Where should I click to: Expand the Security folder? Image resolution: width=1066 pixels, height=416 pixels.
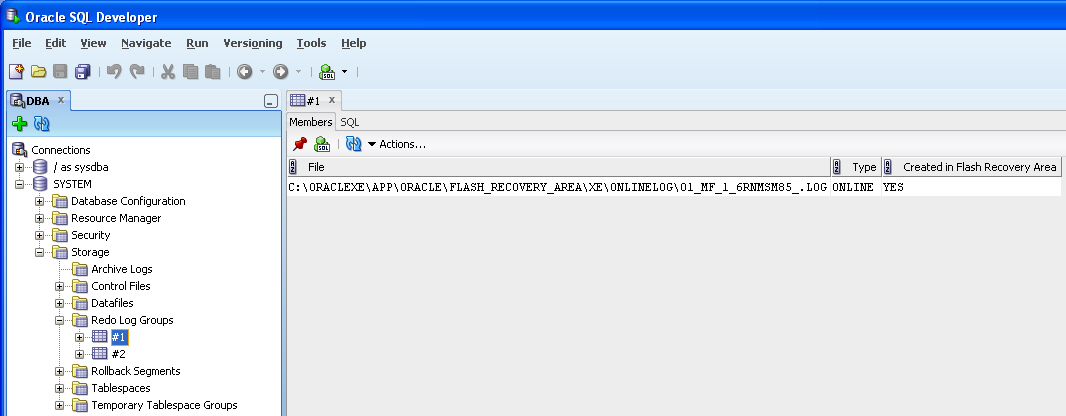coord(39,235)
